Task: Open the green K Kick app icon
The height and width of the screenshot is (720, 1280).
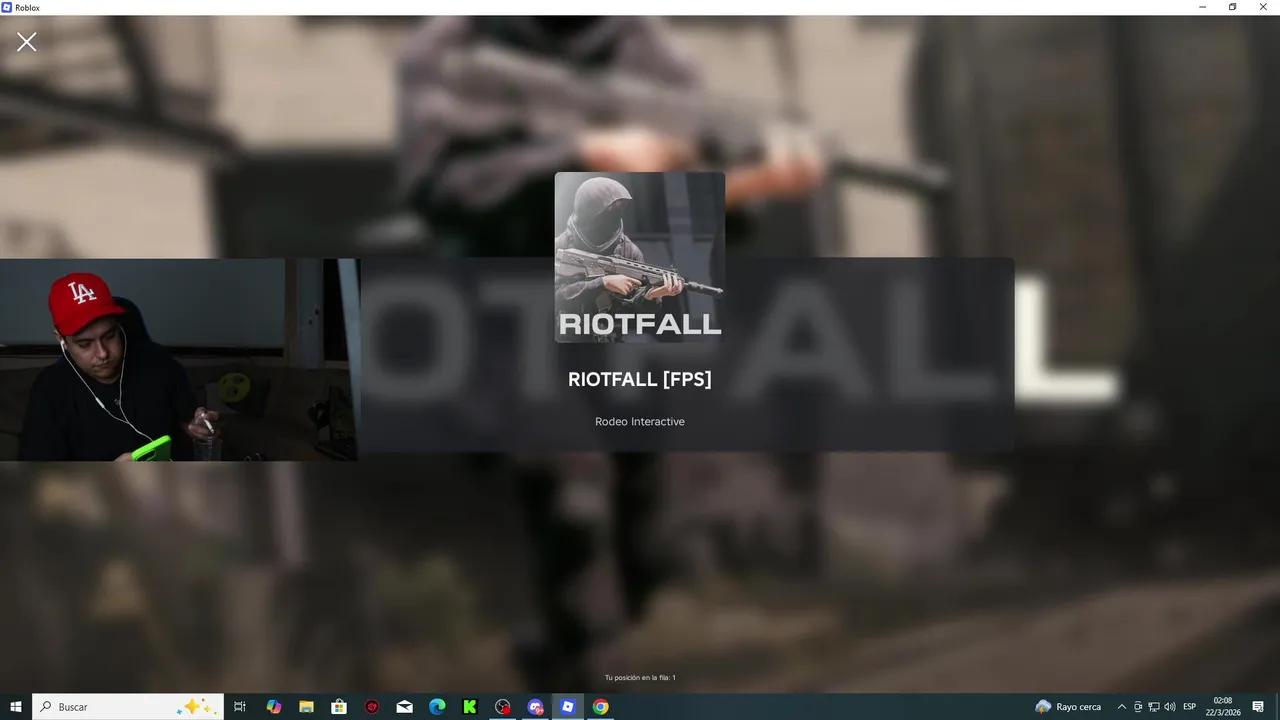Action: 470,707
